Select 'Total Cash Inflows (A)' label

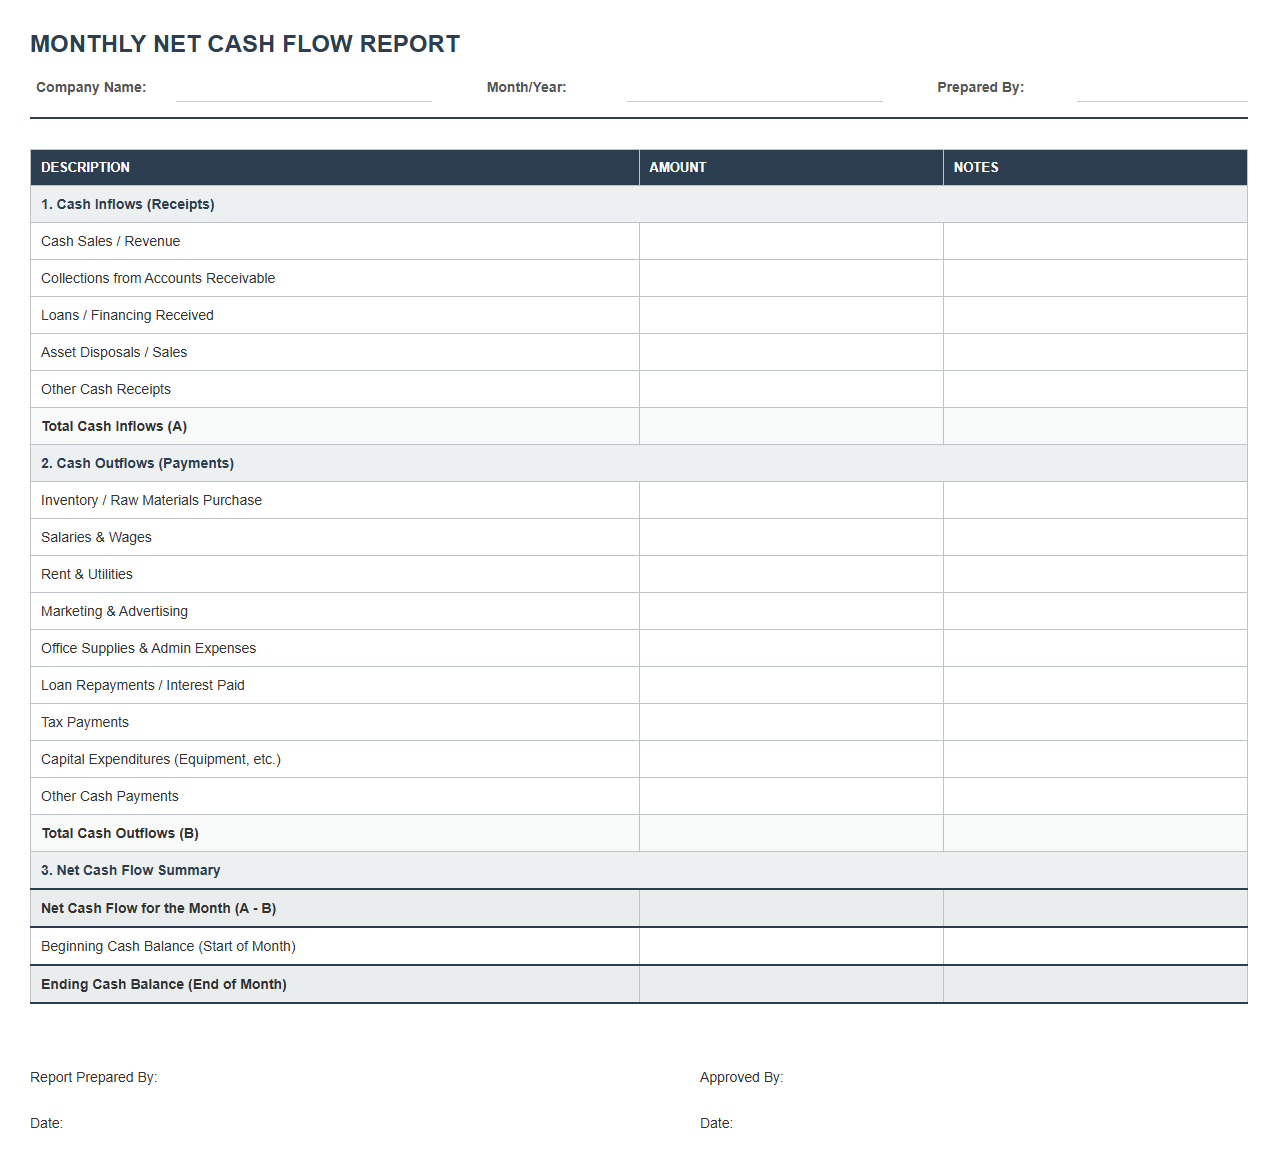click(x=114, y=426)
